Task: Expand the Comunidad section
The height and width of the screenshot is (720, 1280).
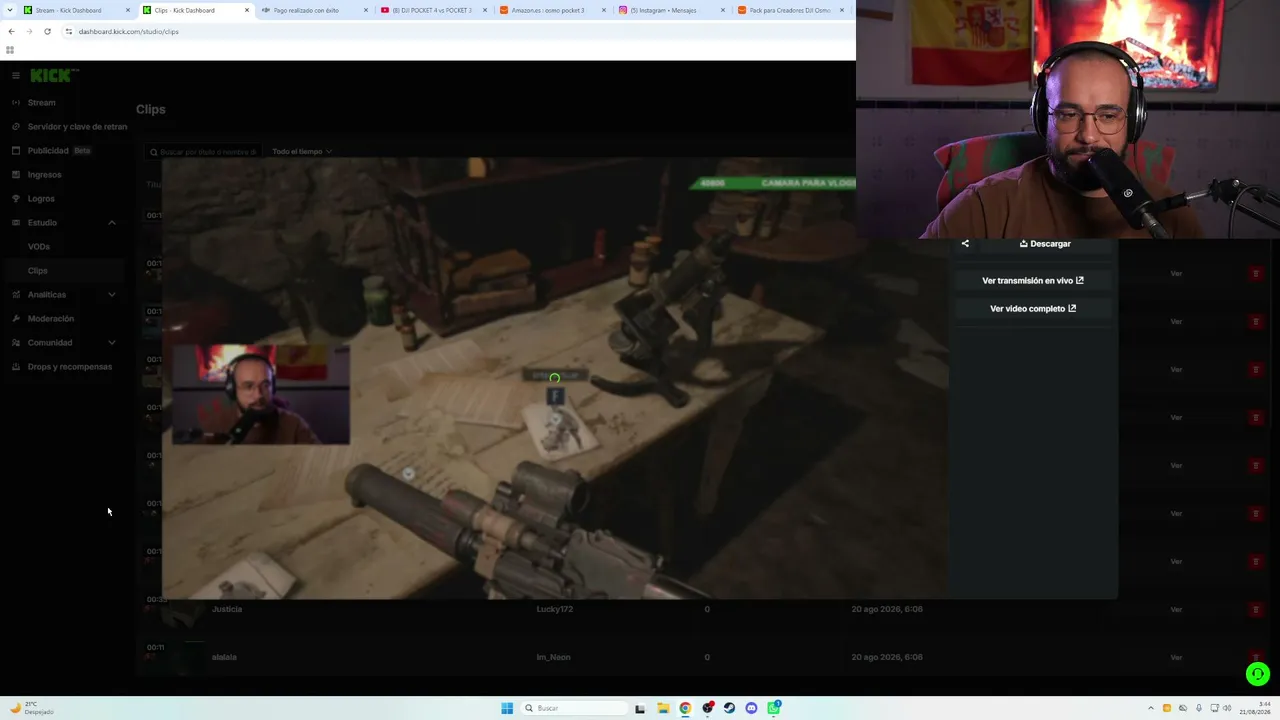Action: tap(111, 343)
